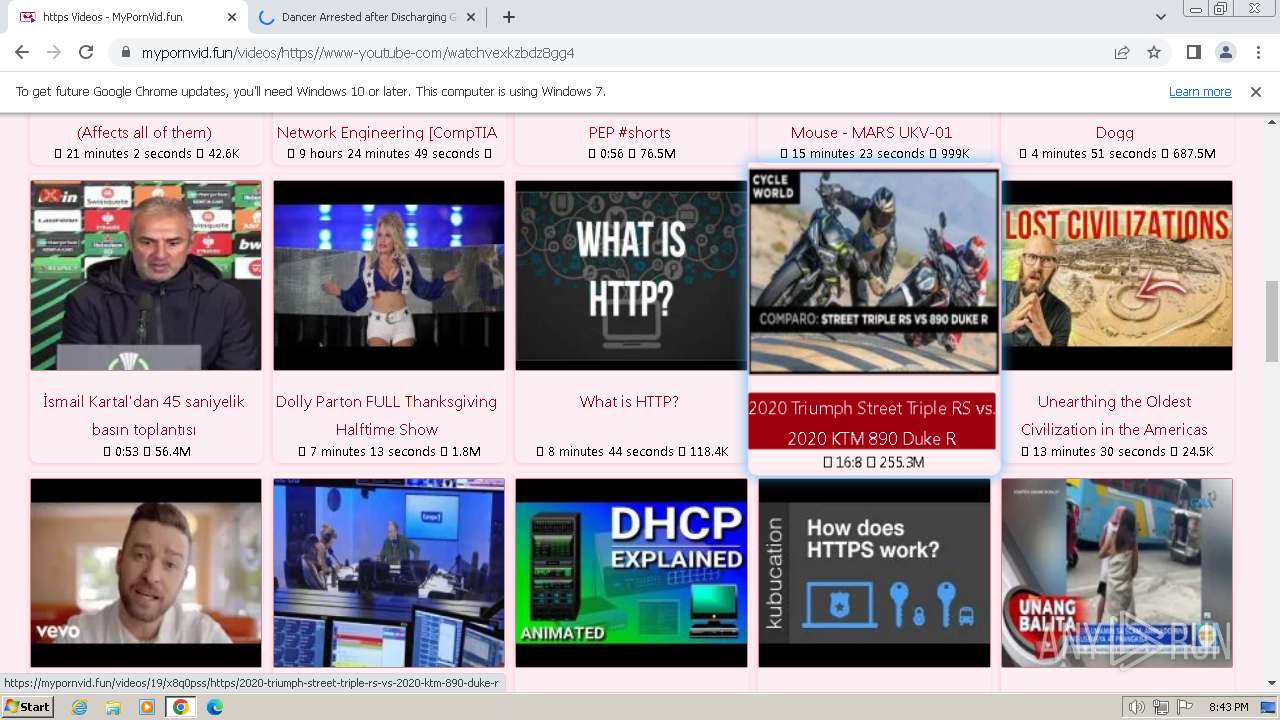Open Chrome's three-dot menu
The height and width of the screenshot is (720, 1280).
pyautogui.click(x=1257, y=53)
